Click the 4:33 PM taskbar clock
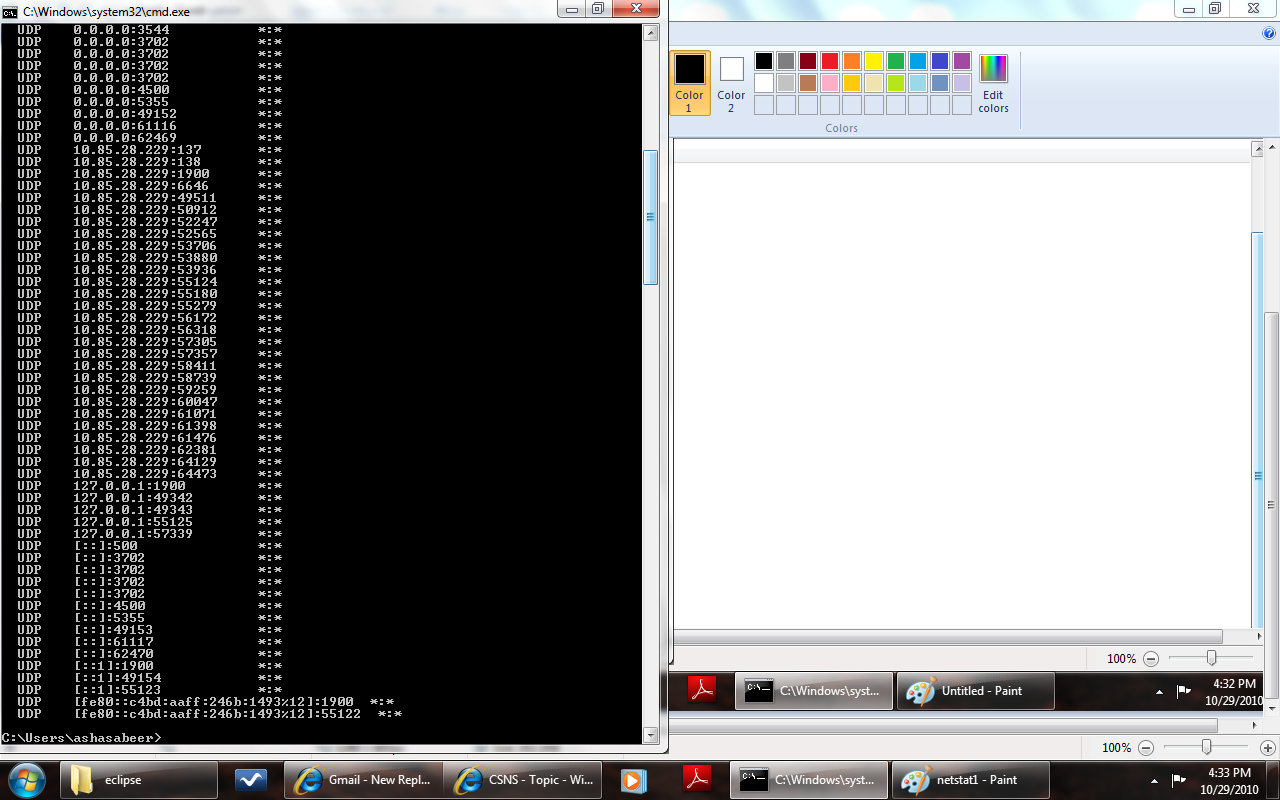This screenshot has width=1280, height=800. (1228, 780)
